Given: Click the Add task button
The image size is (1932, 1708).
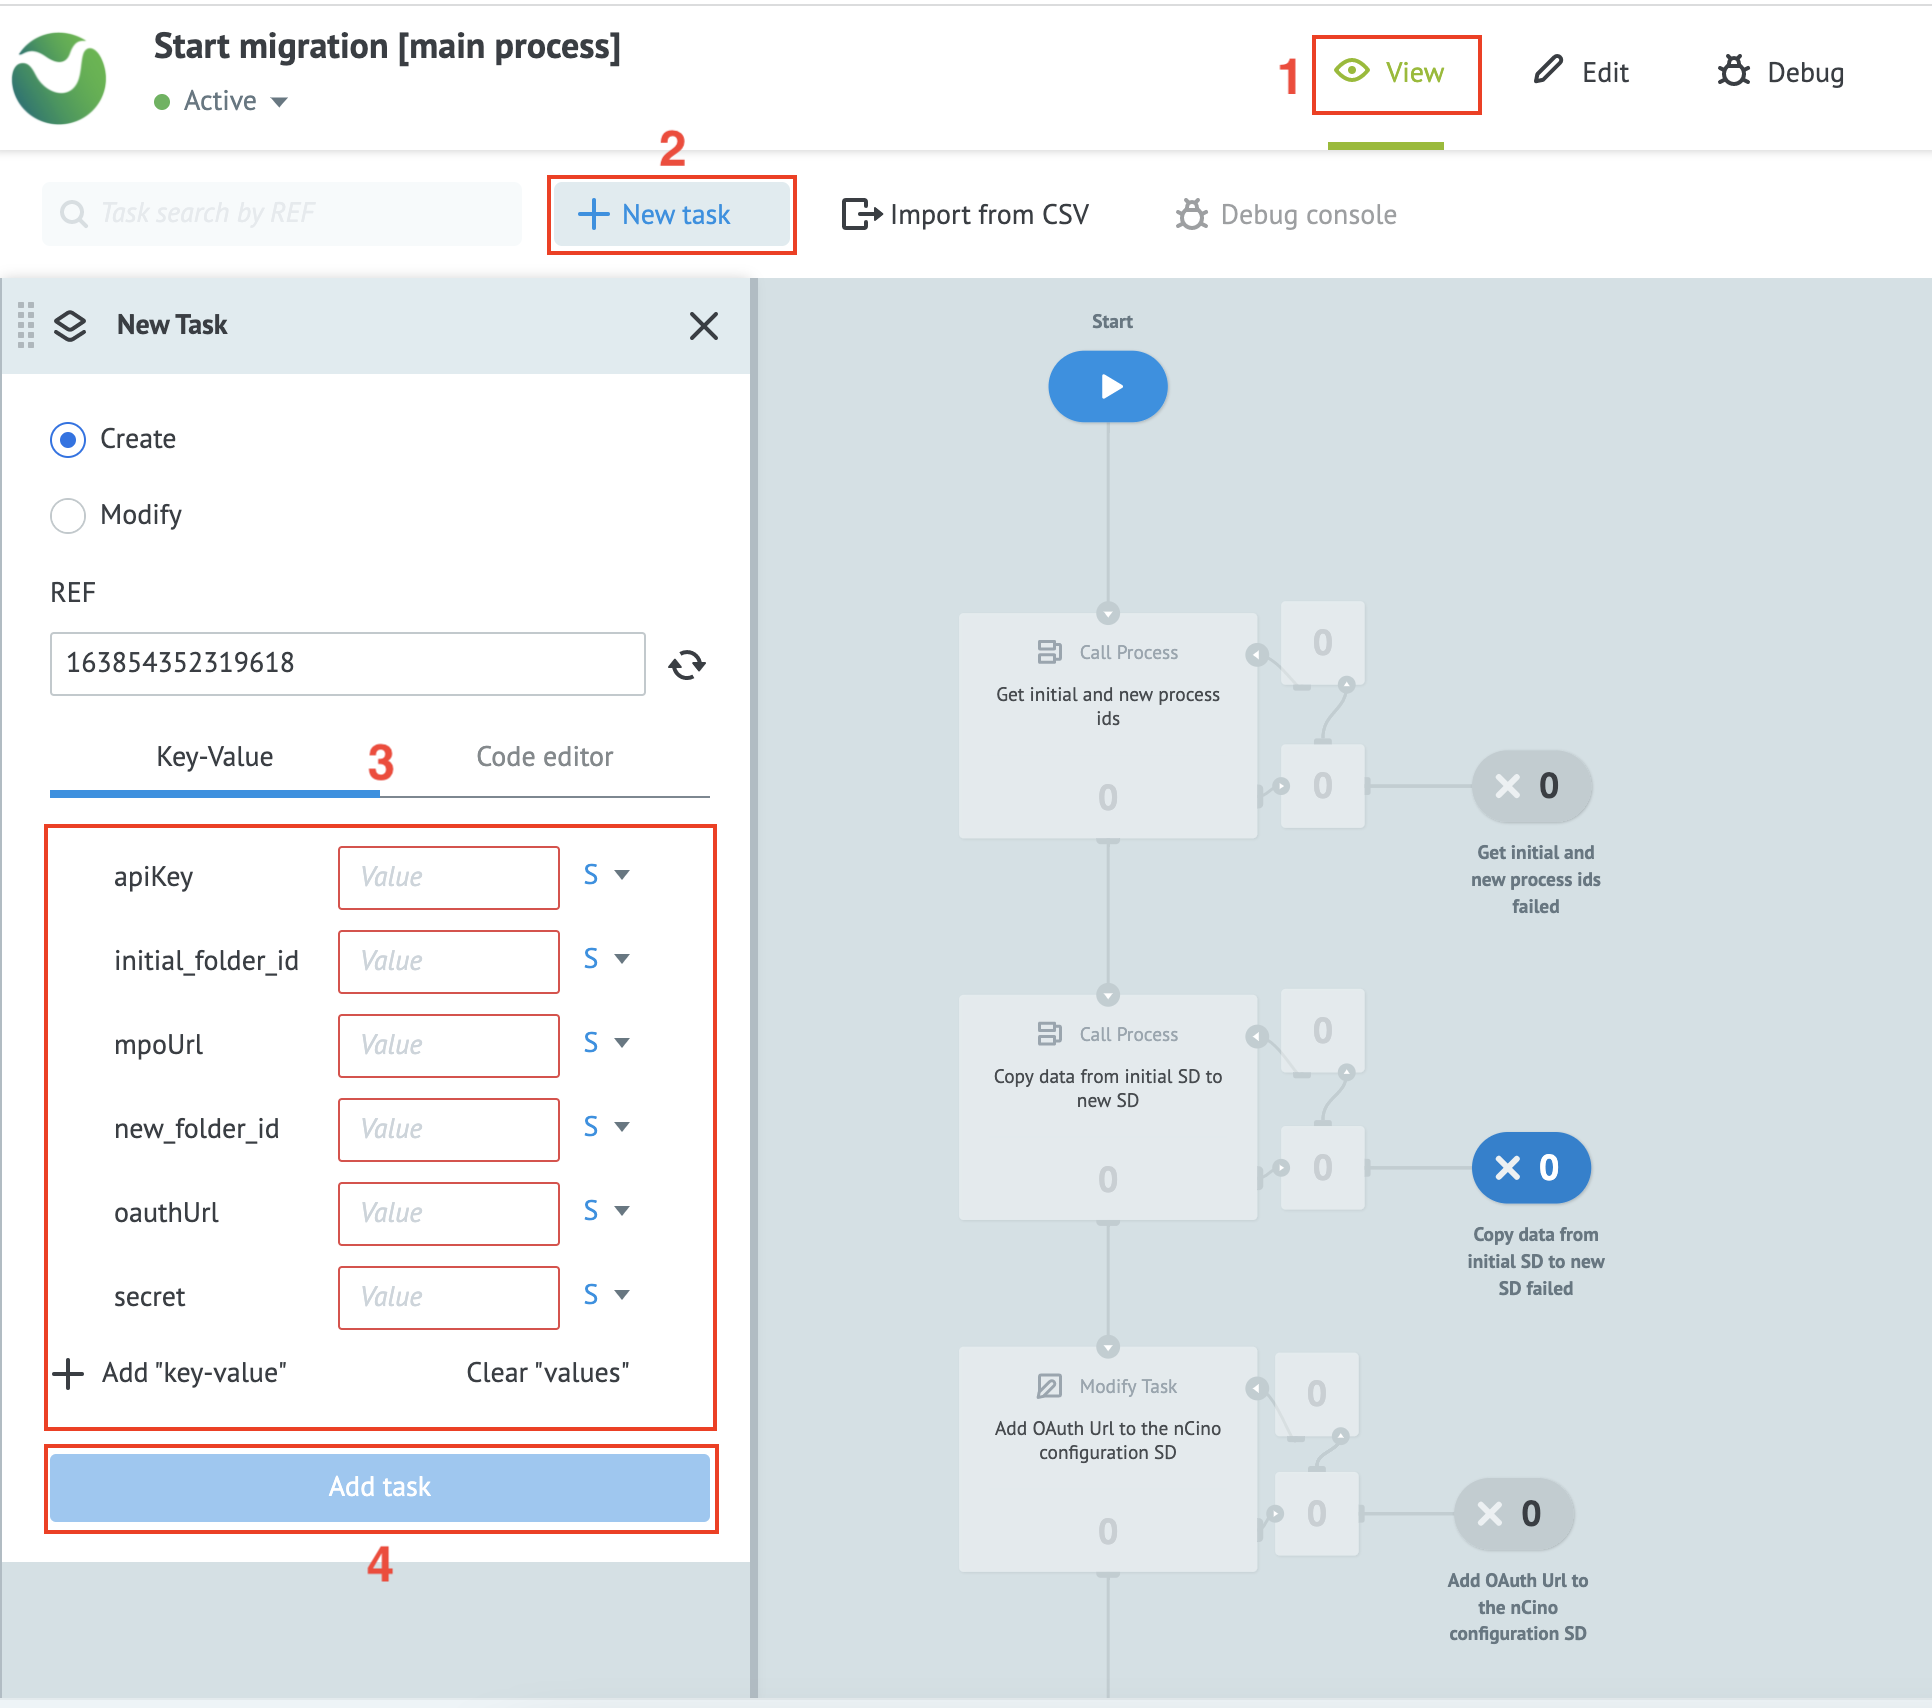Looking at the screenshot, I should click(380, 1487).
